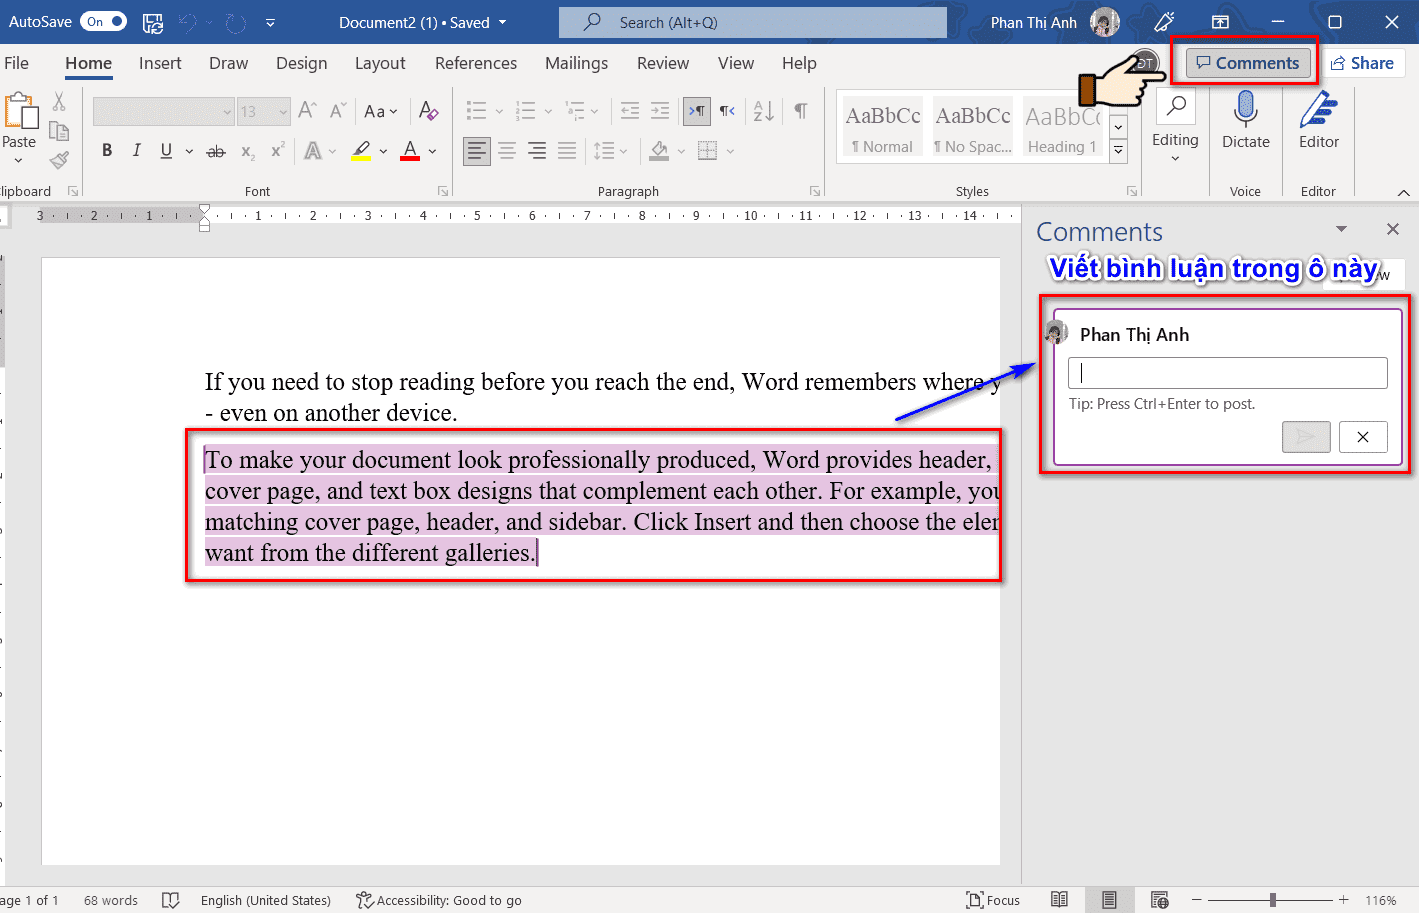Open the Editing menu

click(1175, 128)
